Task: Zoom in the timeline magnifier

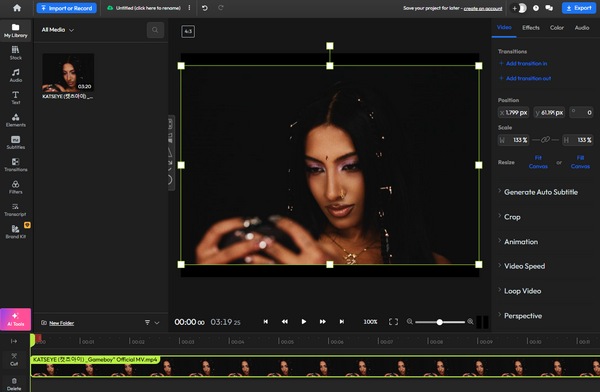Action: click(x=470, y=322)
